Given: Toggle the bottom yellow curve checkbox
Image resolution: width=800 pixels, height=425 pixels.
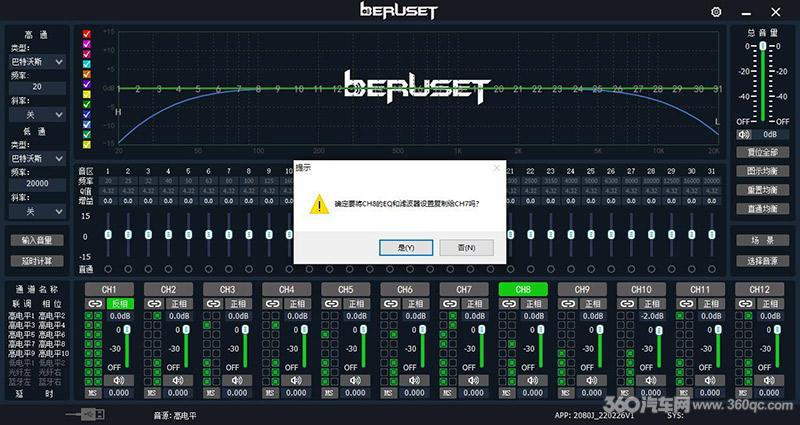Looking at the screenshot, I should pos(87,144).
